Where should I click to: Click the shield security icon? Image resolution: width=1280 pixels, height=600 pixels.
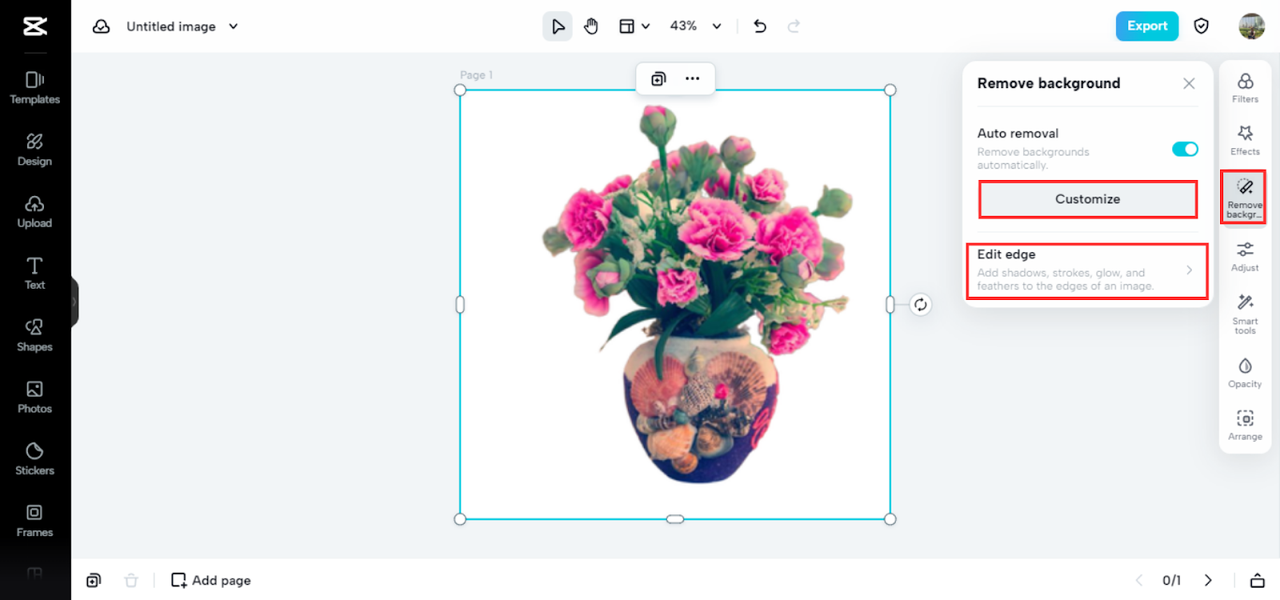point(1202,26)
